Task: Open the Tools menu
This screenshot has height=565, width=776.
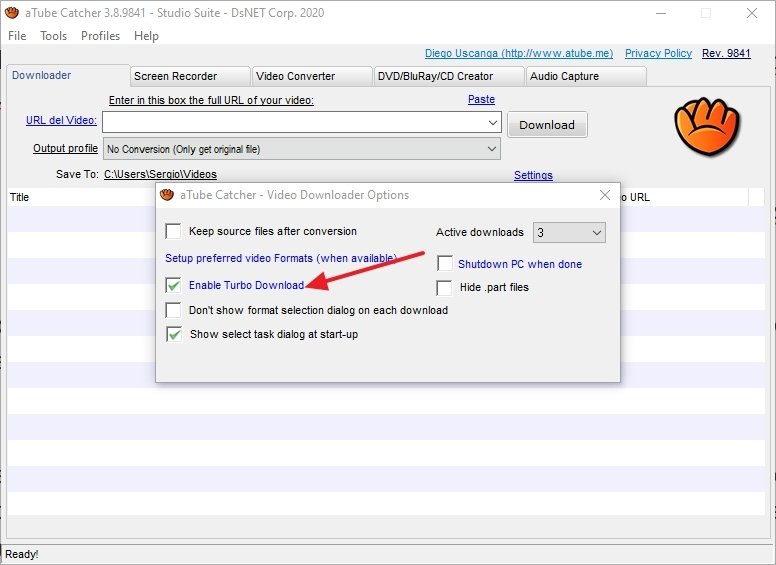Action: click(x=53, y=36)
